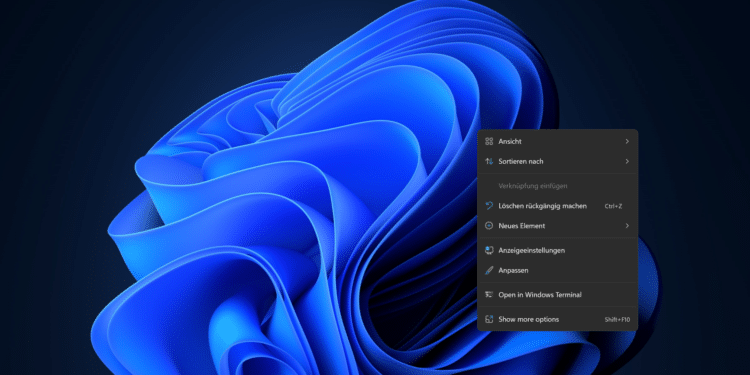Image resolution: width=750 pixels, height=375 pixels.
Task: Open the Sortieren nach menu entry
Action: tap(558, 161)
